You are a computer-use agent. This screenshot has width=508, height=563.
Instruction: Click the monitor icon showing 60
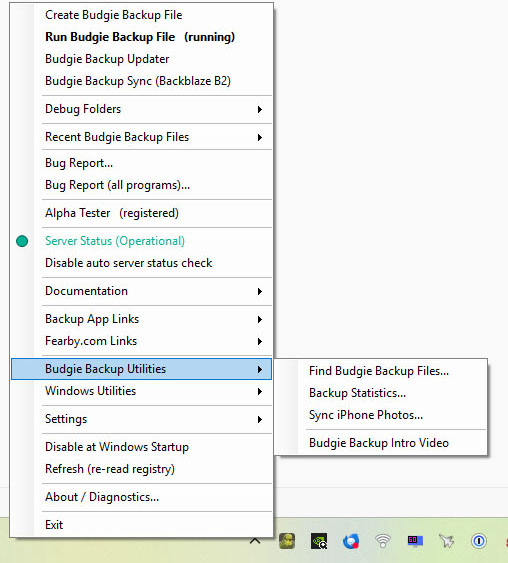point(415,541)
